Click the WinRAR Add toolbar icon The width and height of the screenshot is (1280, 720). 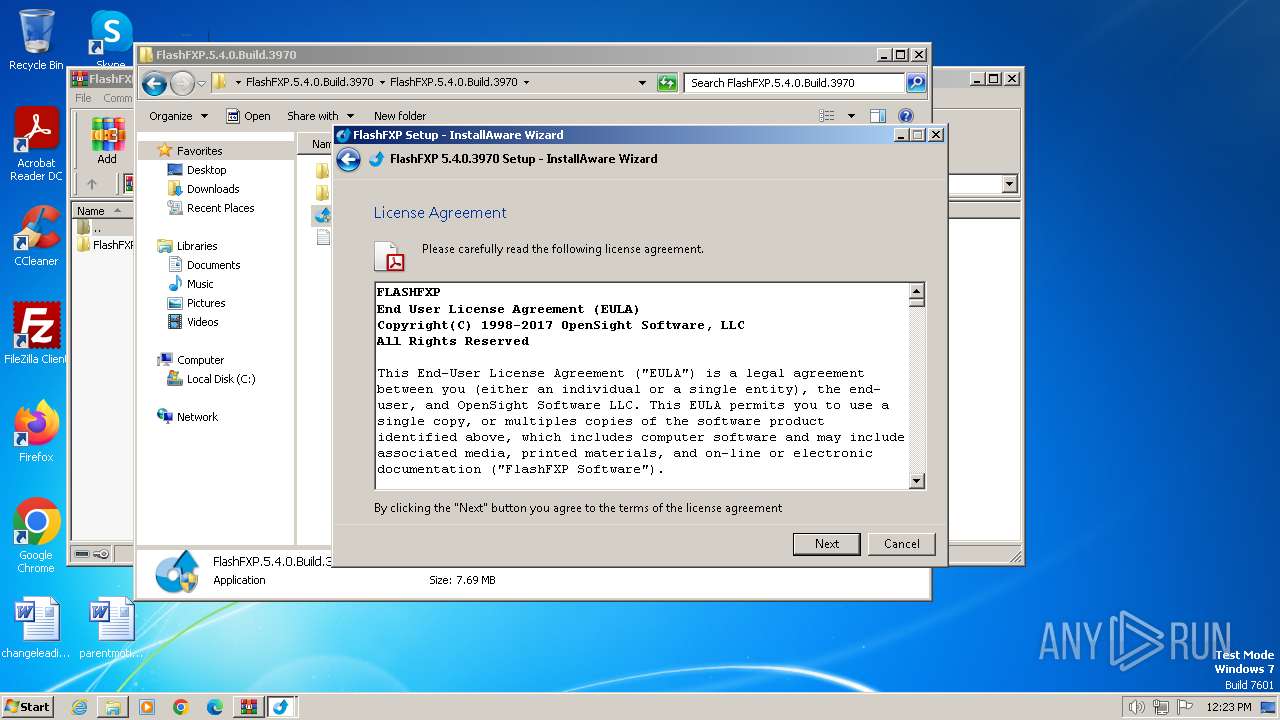click(107, 140)
